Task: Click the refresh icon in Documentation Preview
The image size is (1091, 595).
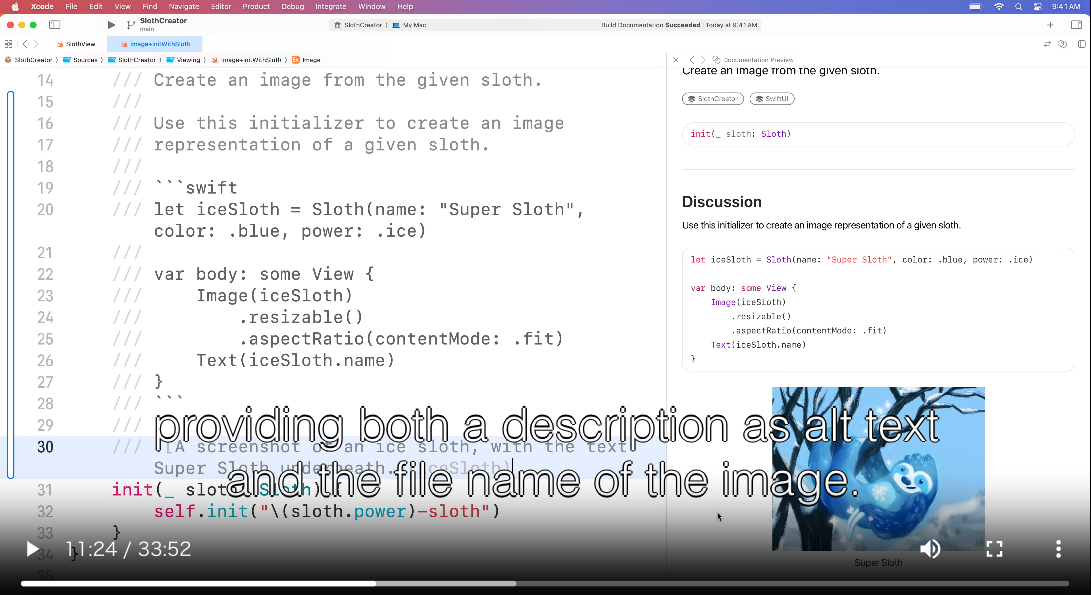Action: coord(715,59)
